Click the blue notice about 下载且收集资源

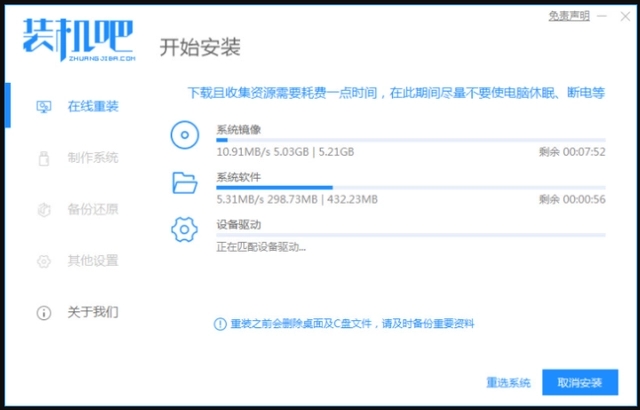pos(396,93)
